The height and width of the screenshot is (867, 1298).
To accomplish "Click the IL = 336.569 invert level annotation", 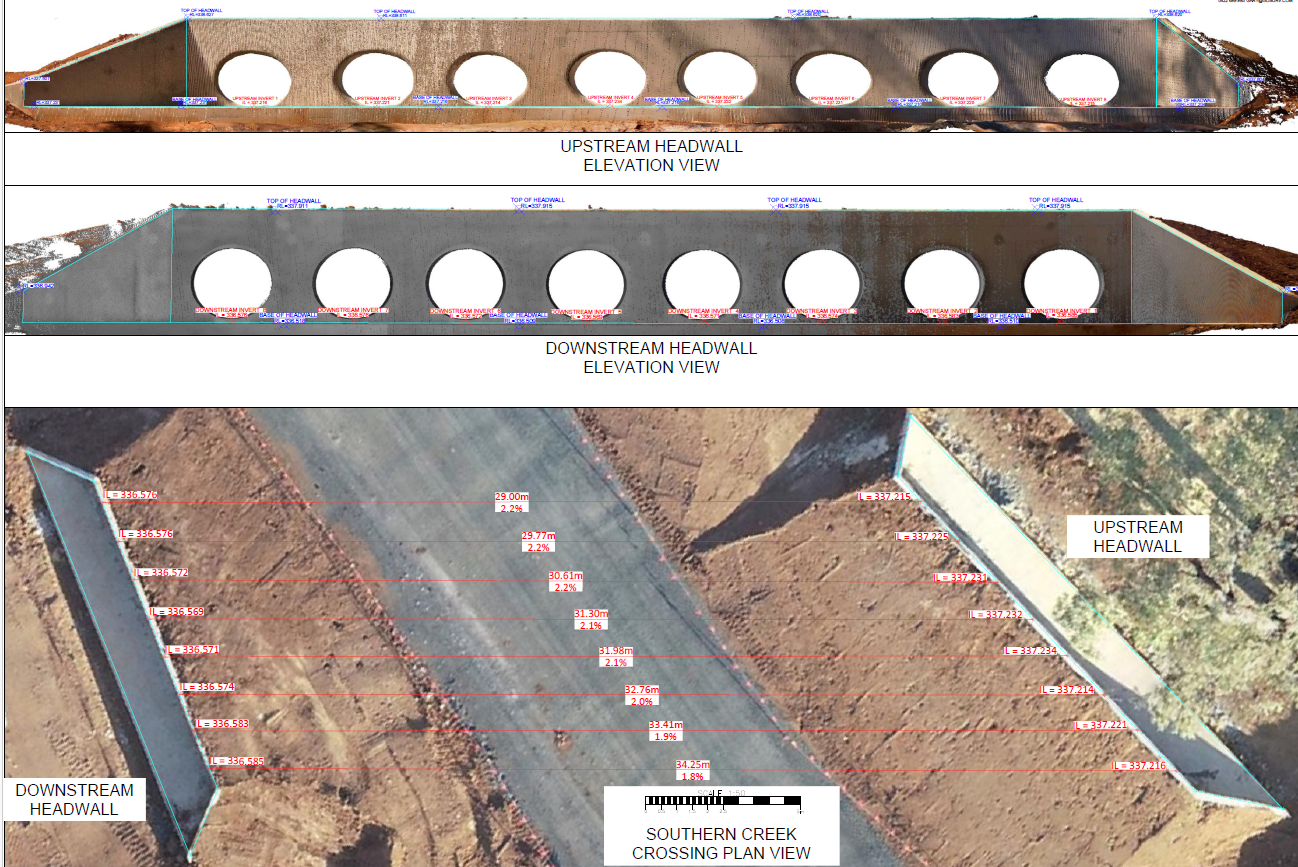I will pyautogui.click(x=177, y=611).
